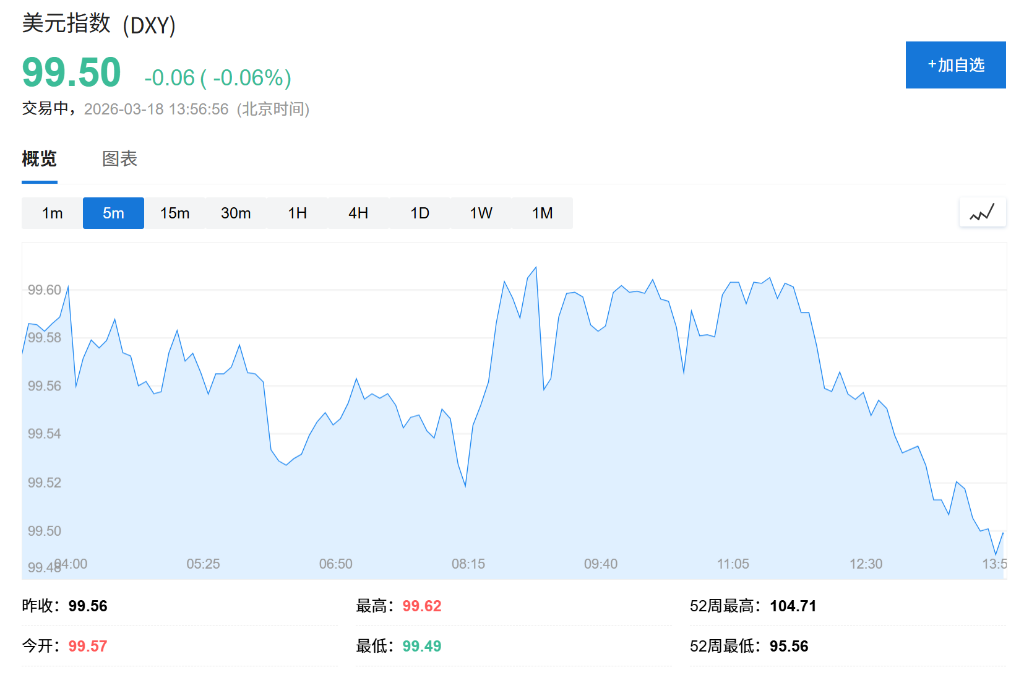1024x675 pixels.
Task: Switch to the 图表 tab
Action: [x=119, y=158]
